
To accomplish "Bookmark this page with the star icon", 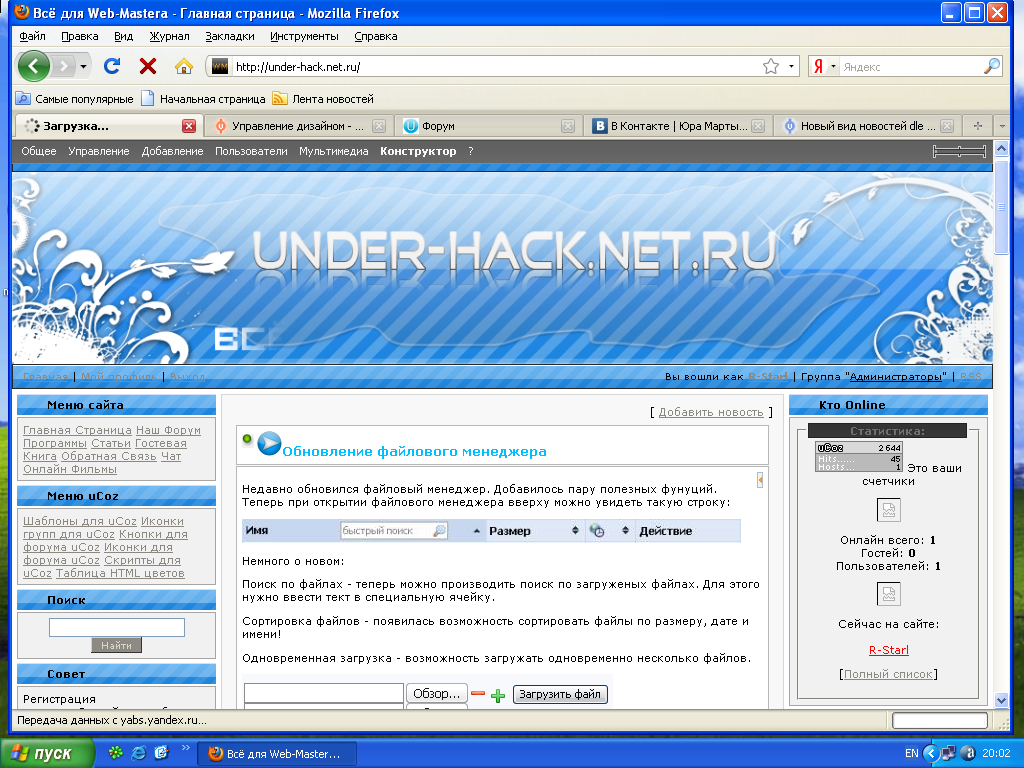I will (x=771, y=67).
